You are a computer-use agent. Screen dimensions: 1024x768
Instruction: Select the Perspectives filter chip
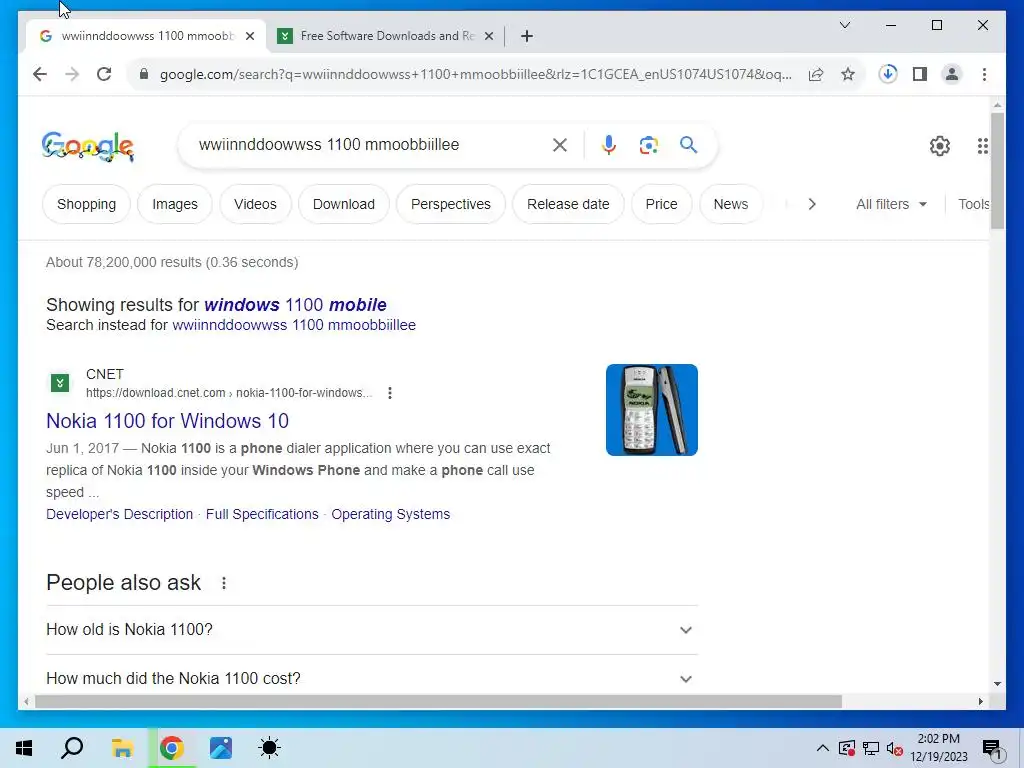451,204
